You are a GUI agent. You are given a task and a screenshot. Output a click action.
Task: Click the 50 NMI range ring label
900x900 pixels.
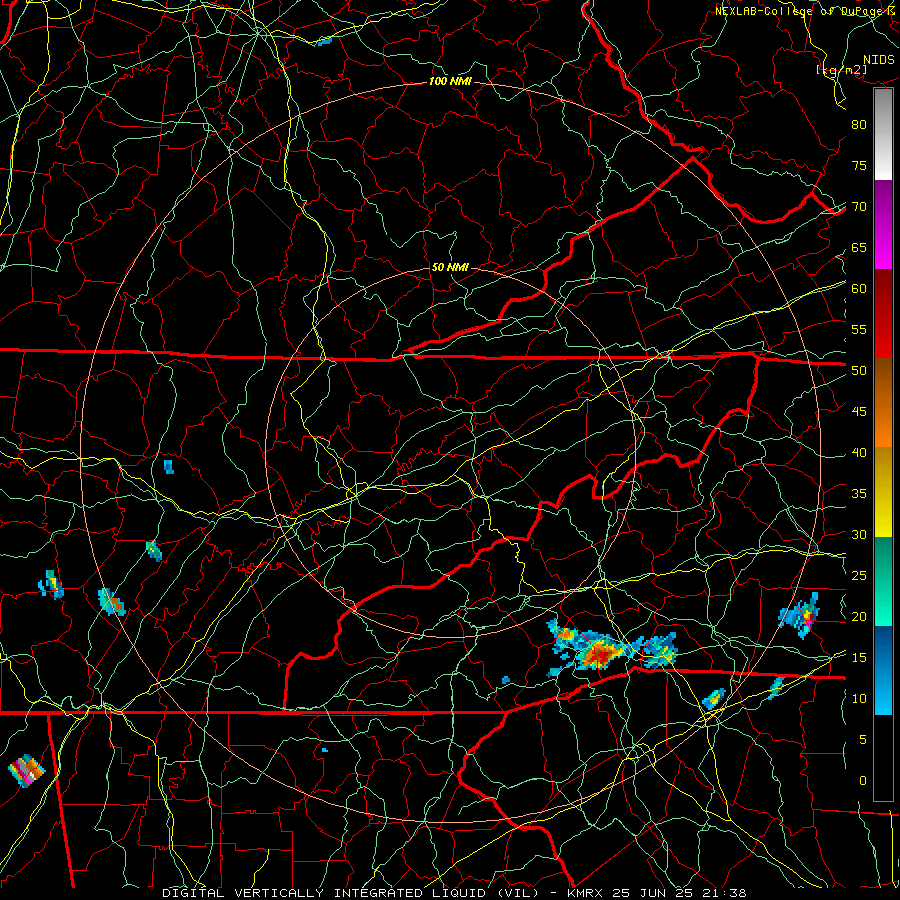tap(450, 267)
